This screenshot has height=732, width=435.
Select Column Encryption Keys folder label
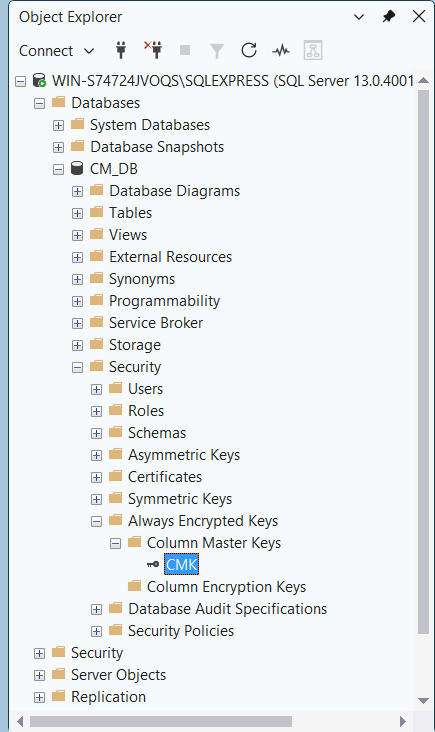[226, 587]
